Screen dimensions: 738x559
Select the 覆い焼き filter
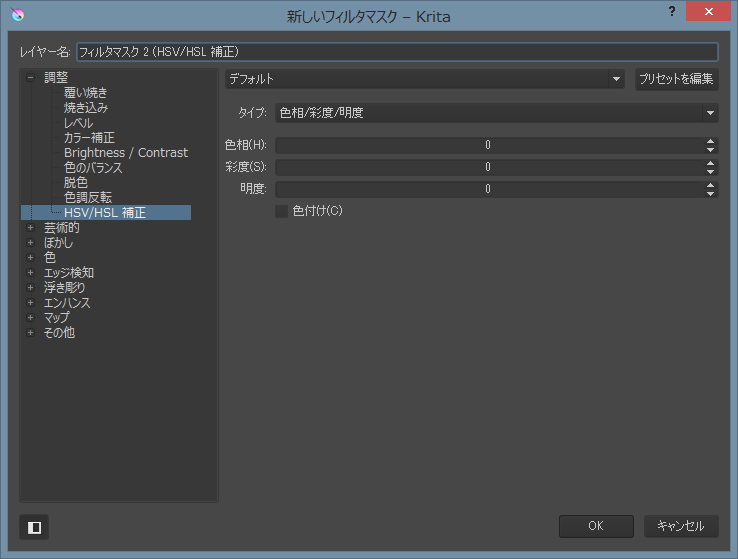pyautogui.click(x=86, y=93)
